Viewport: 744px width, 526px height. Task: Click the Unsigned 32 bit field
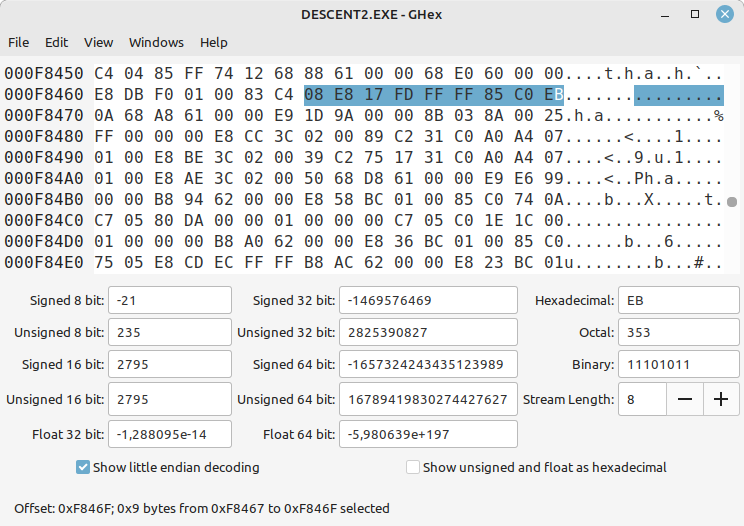(x=428, y=332)
